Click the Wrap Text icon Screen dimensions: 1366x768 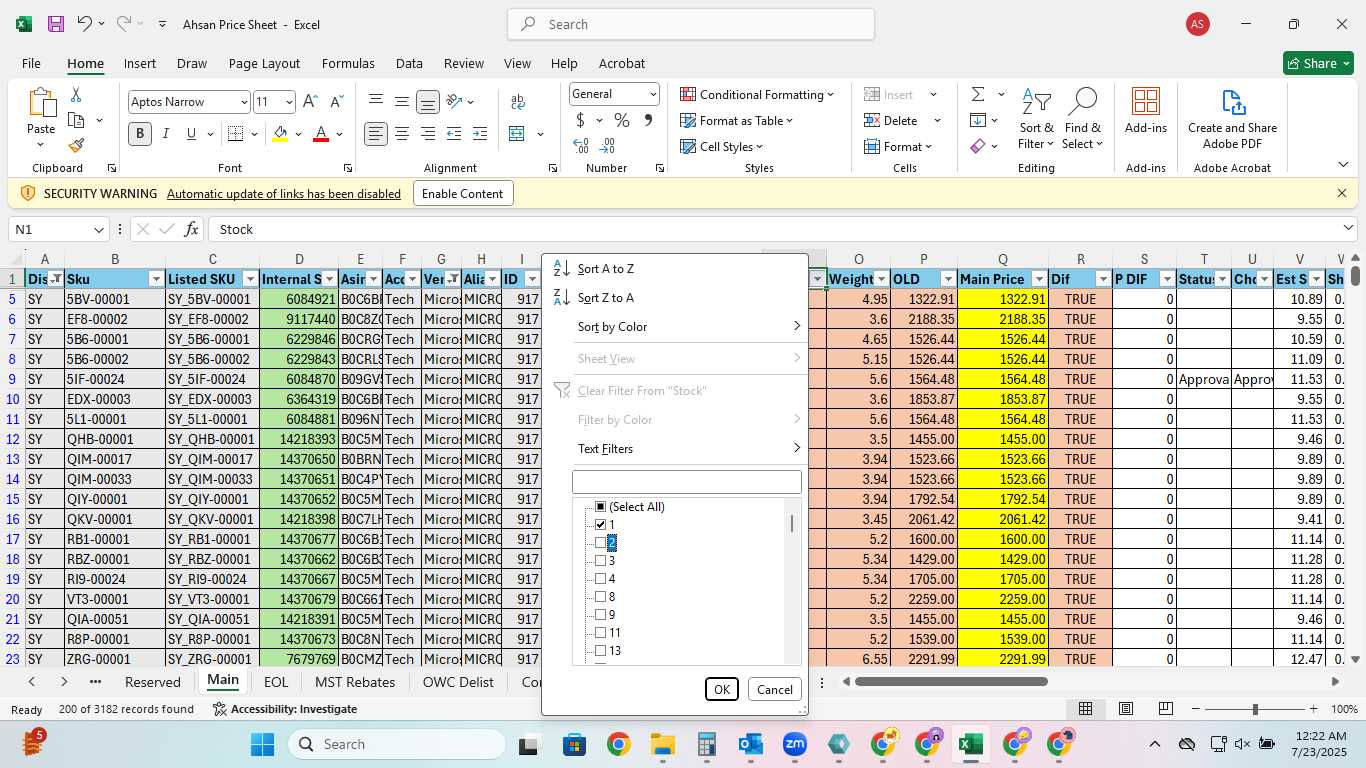[x=518, y=102]
